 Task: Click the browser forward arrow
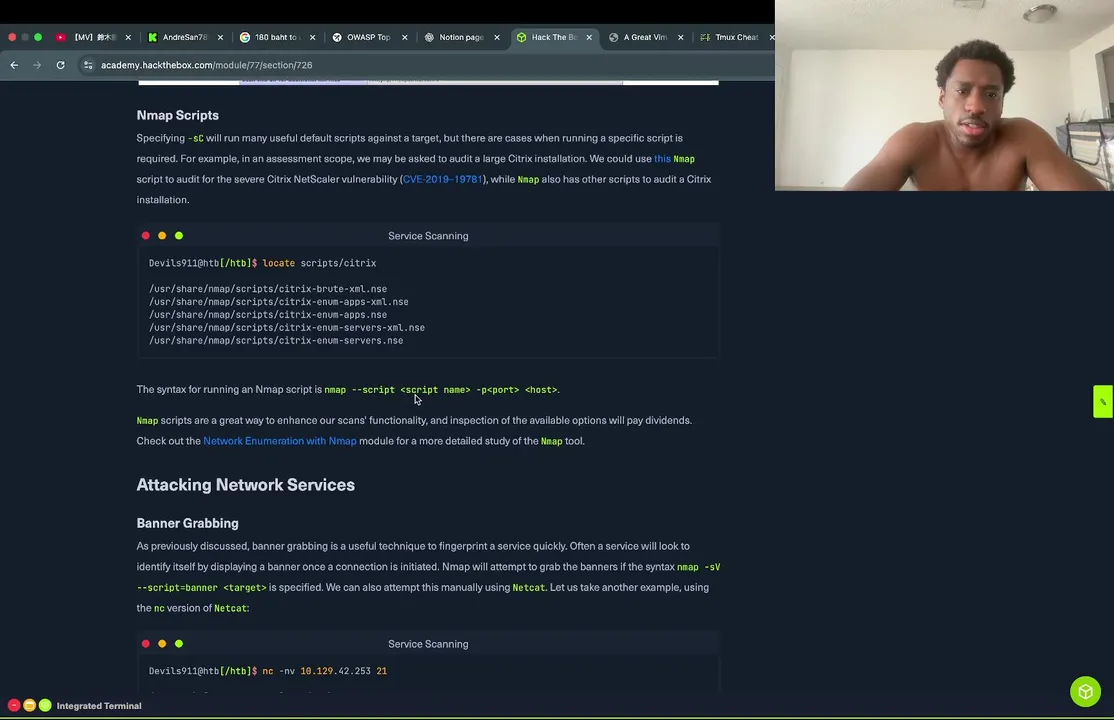37,65
